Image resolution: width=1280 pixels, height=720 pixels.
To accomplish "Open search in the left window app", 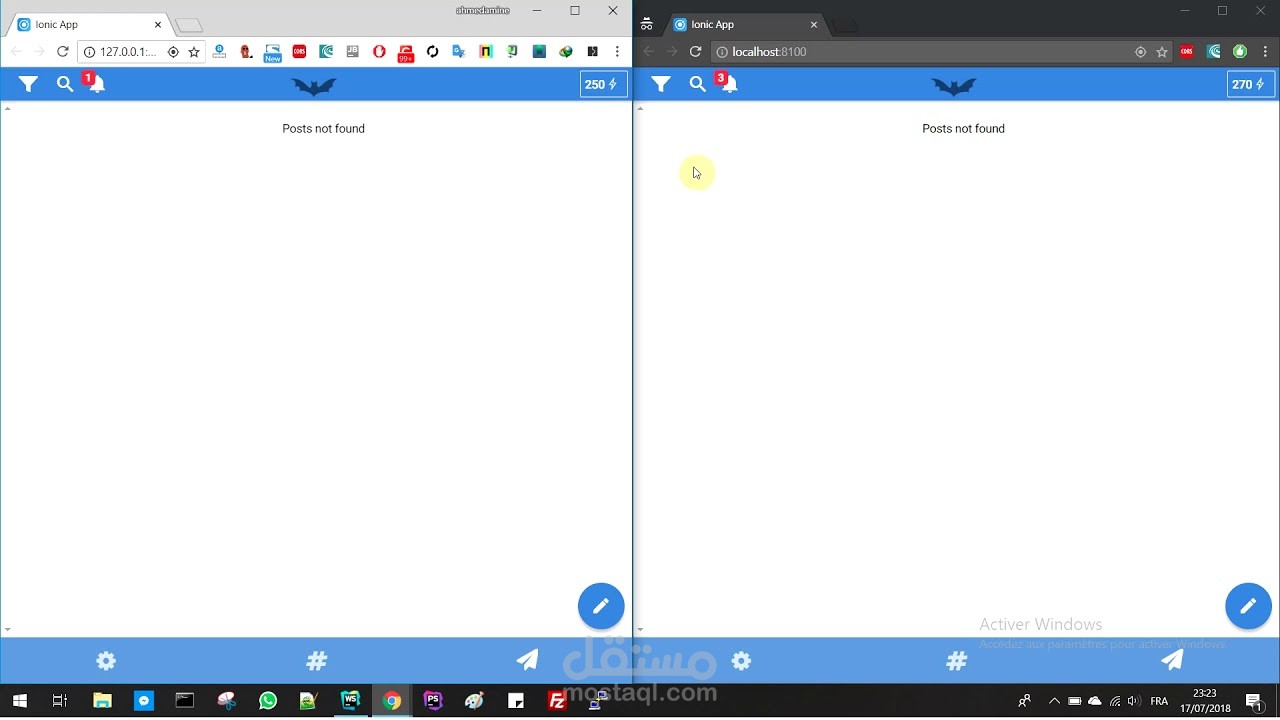I will pos(65,85).
